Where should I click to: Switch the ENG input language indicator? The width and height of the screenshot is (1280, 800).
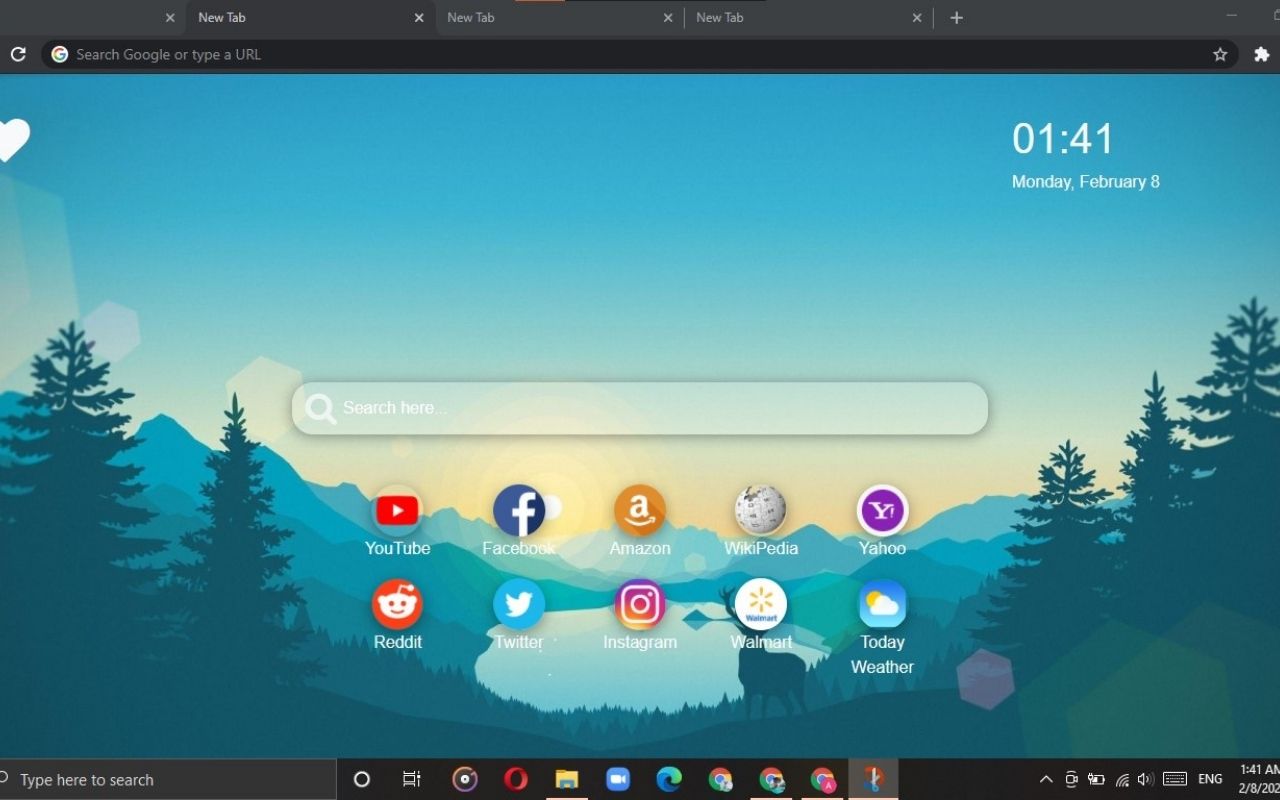pos(1210,779)
